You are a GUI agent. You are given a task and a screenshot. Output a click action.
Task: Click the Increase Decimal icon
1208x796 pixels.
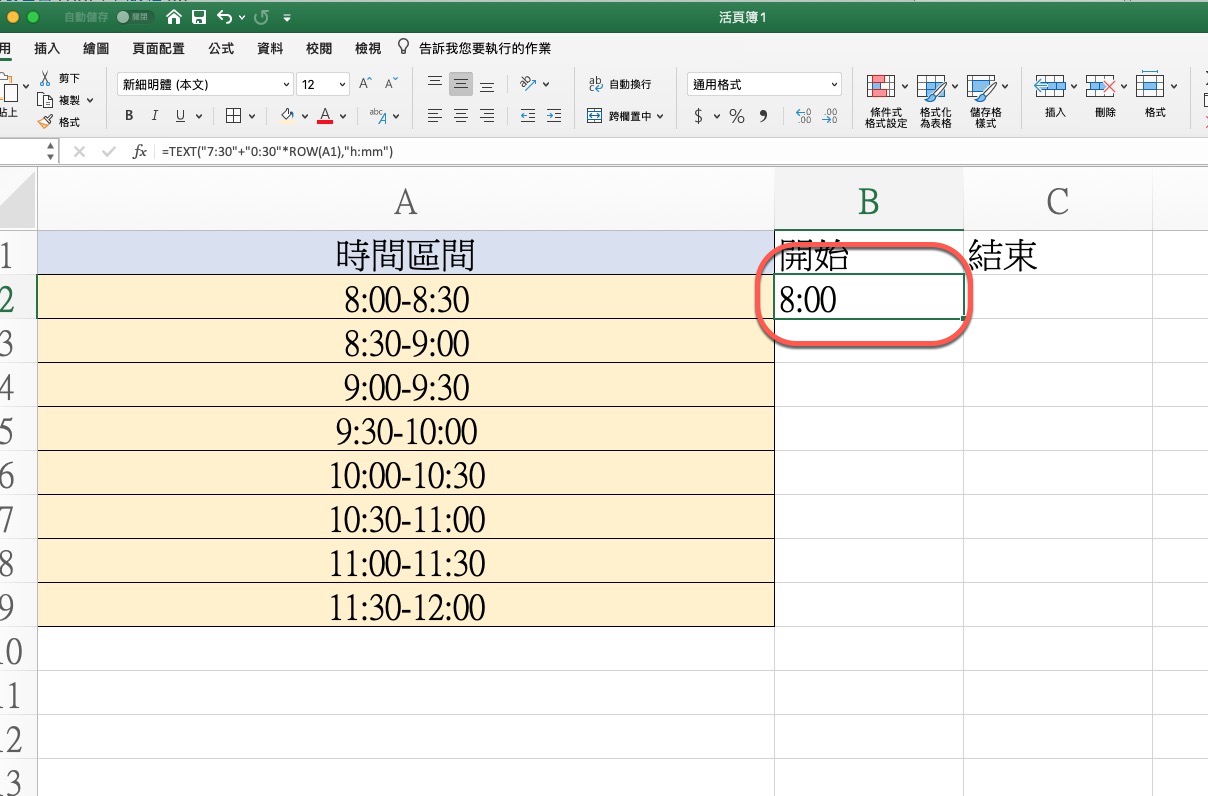803,117
